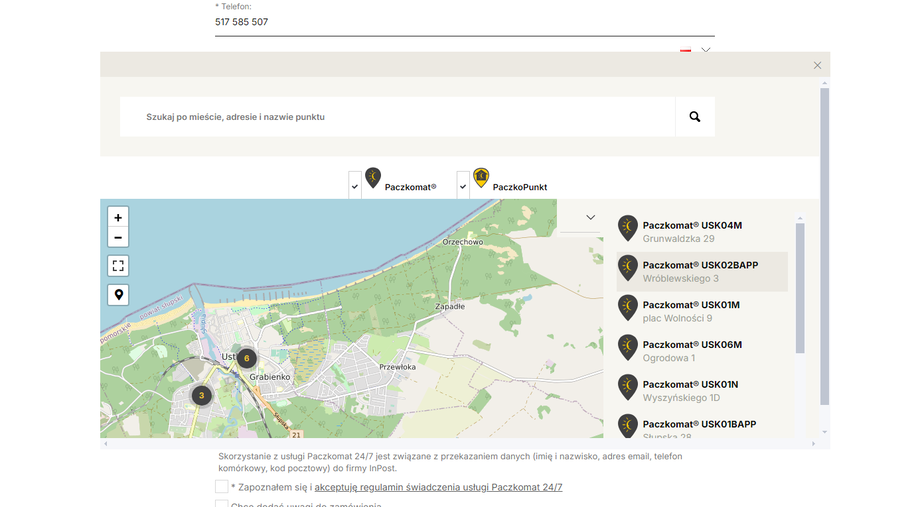
Task: Open the regulamin świadczenia usługi link
Action: (438, 487)
